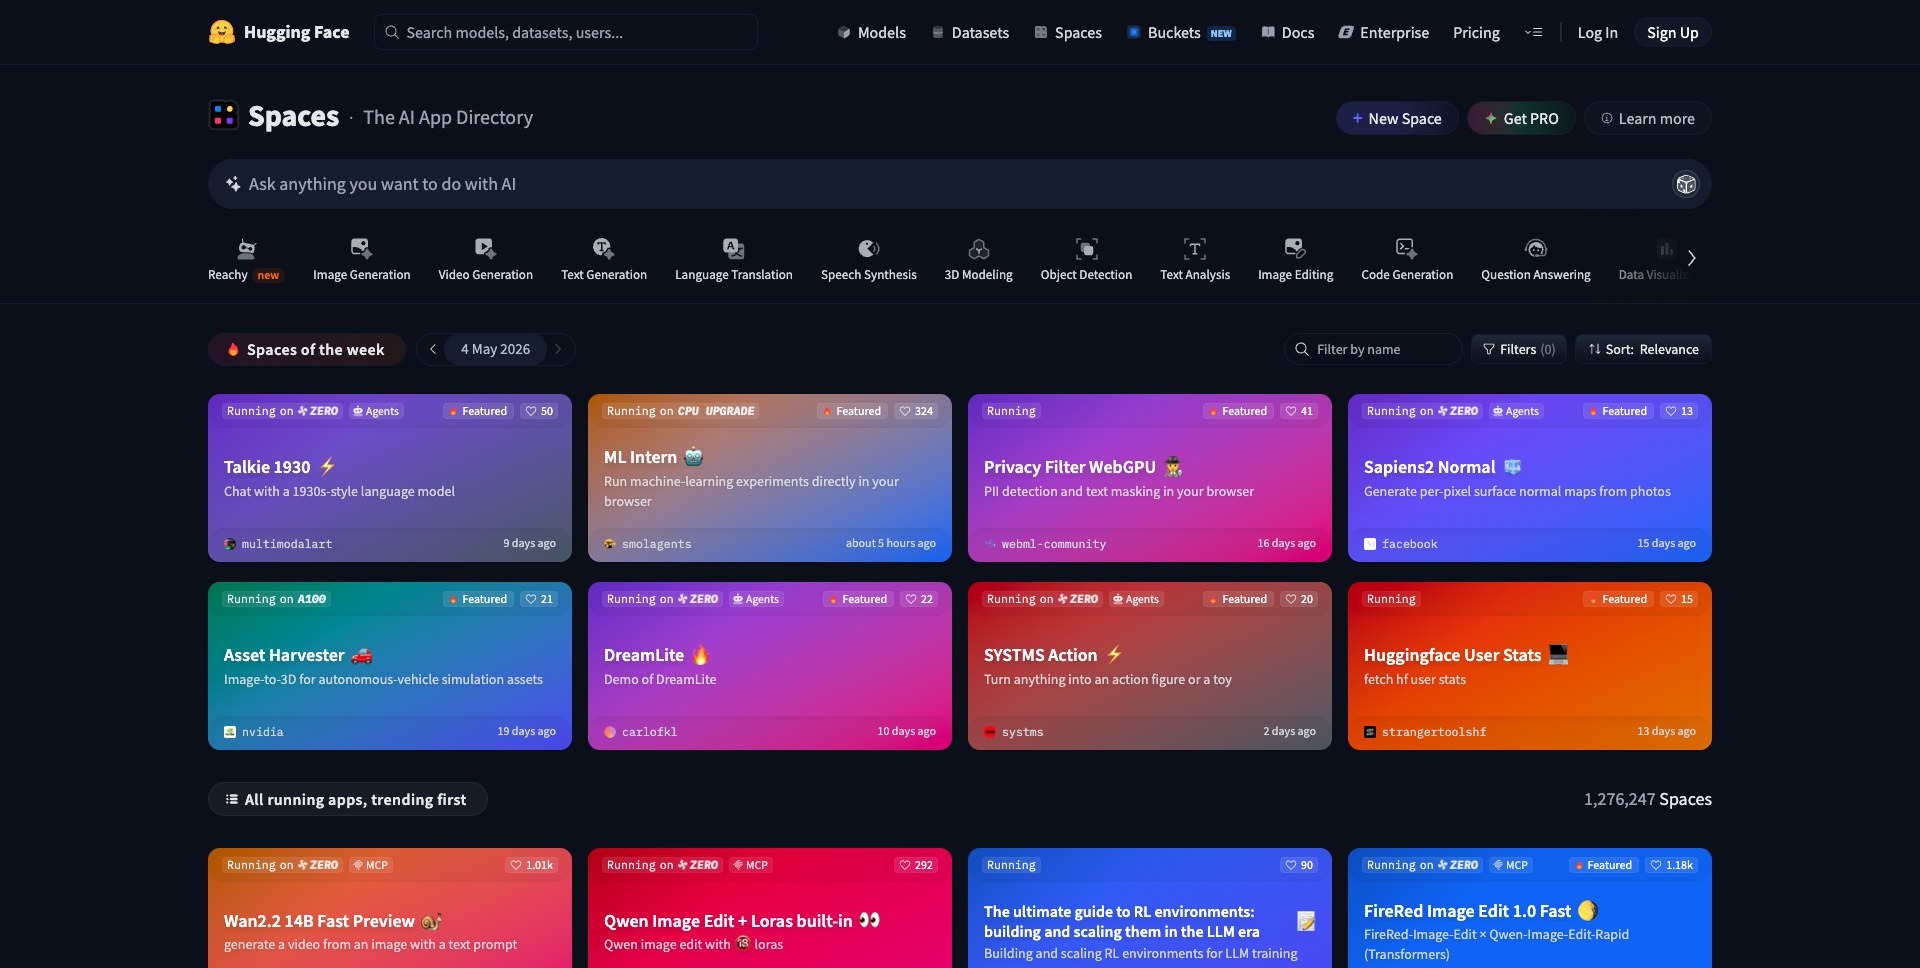Open the ML Intern space card

pyautogui.click(x=770, y=478)
